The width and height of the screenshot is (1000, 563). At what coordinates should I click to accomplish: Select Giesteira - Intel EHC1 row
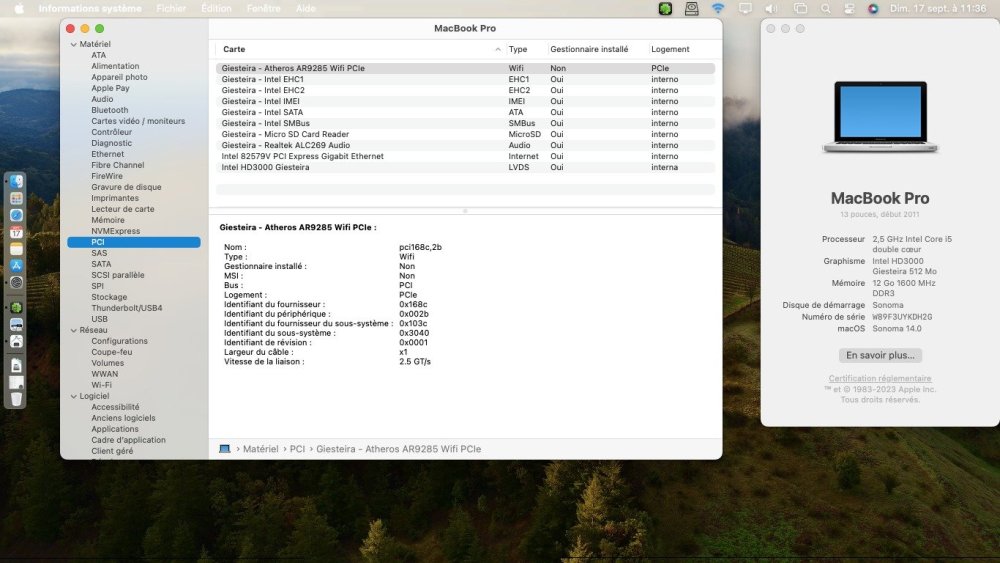[465, 79]
